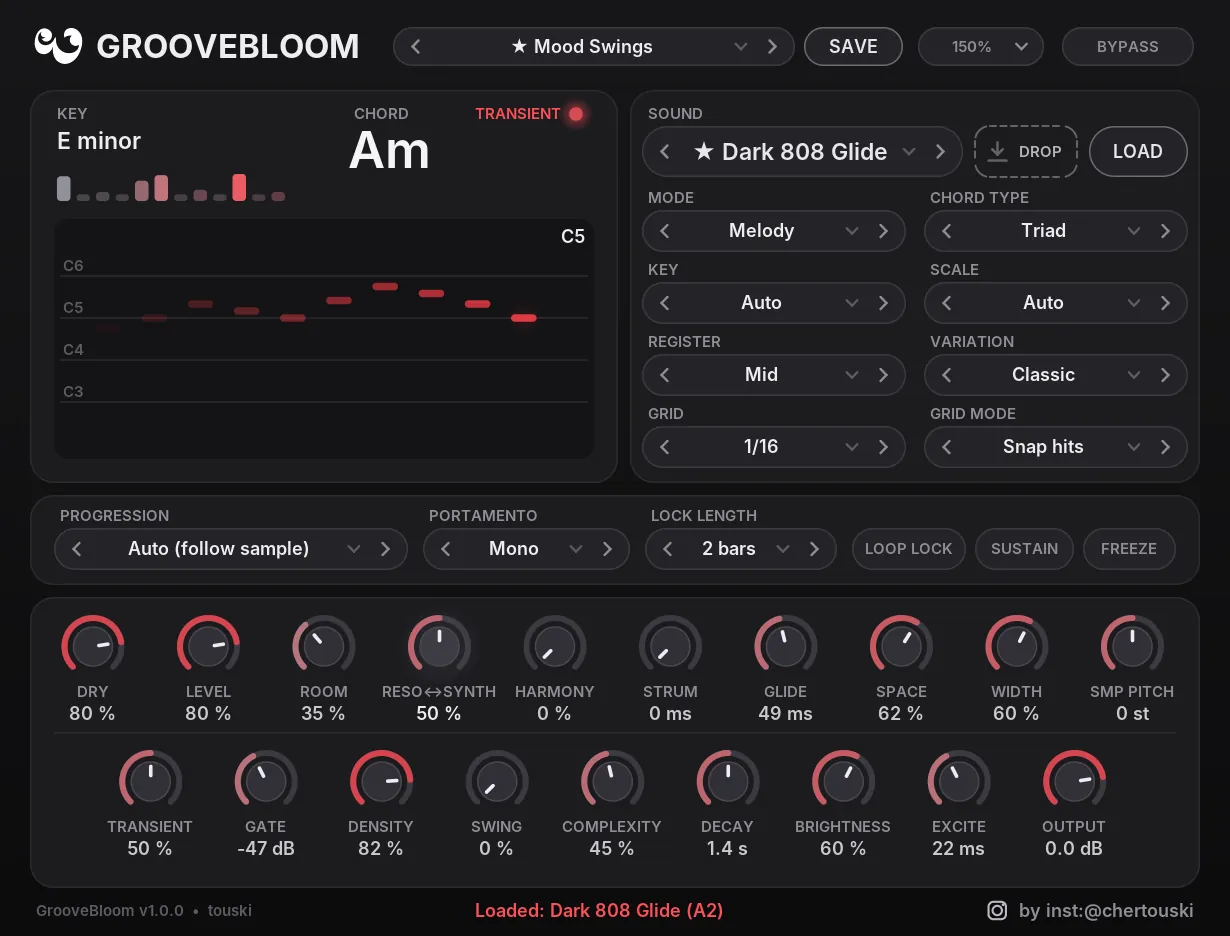
Task: Expand the Dark 808 Glide sound list
Action: [803, 151]
